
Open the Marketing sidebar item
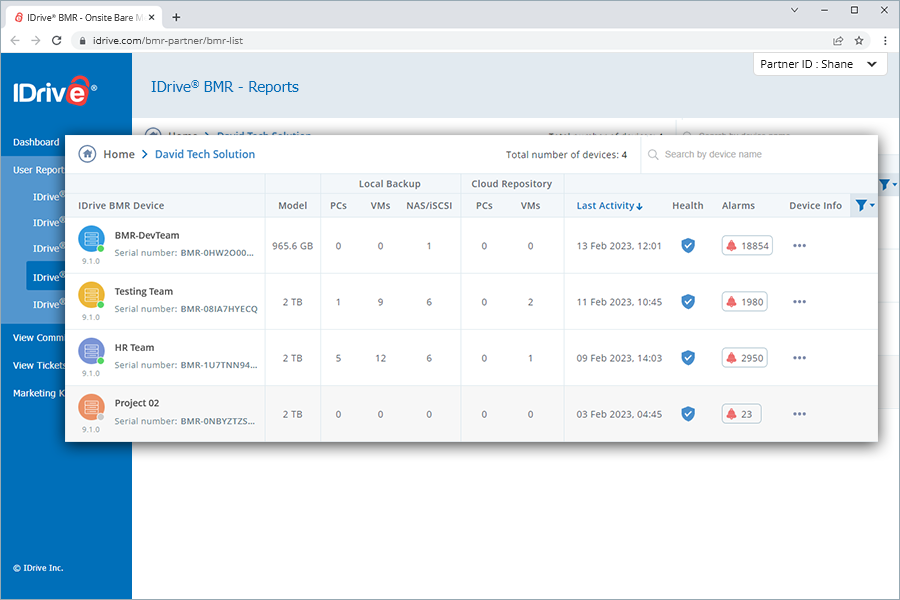38,393
